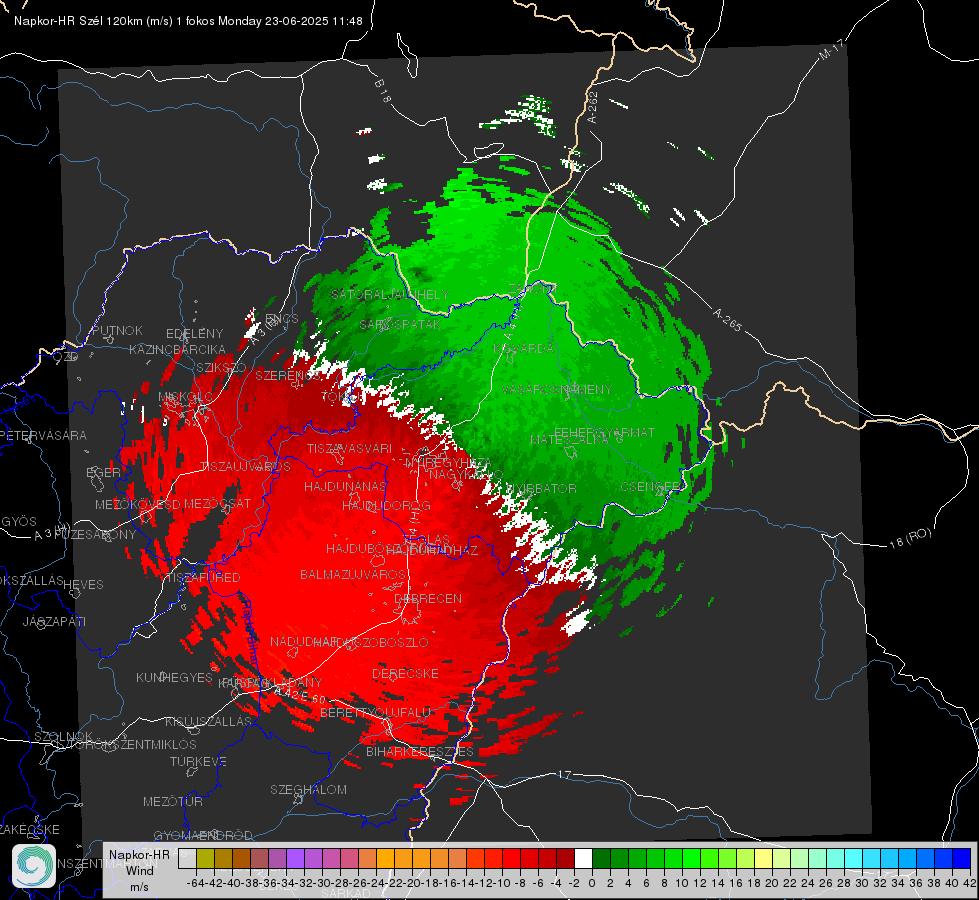Viewport: 979px width, 900px height.
Task: Click the MEZOCSAT label
Action: click(217, 503)
